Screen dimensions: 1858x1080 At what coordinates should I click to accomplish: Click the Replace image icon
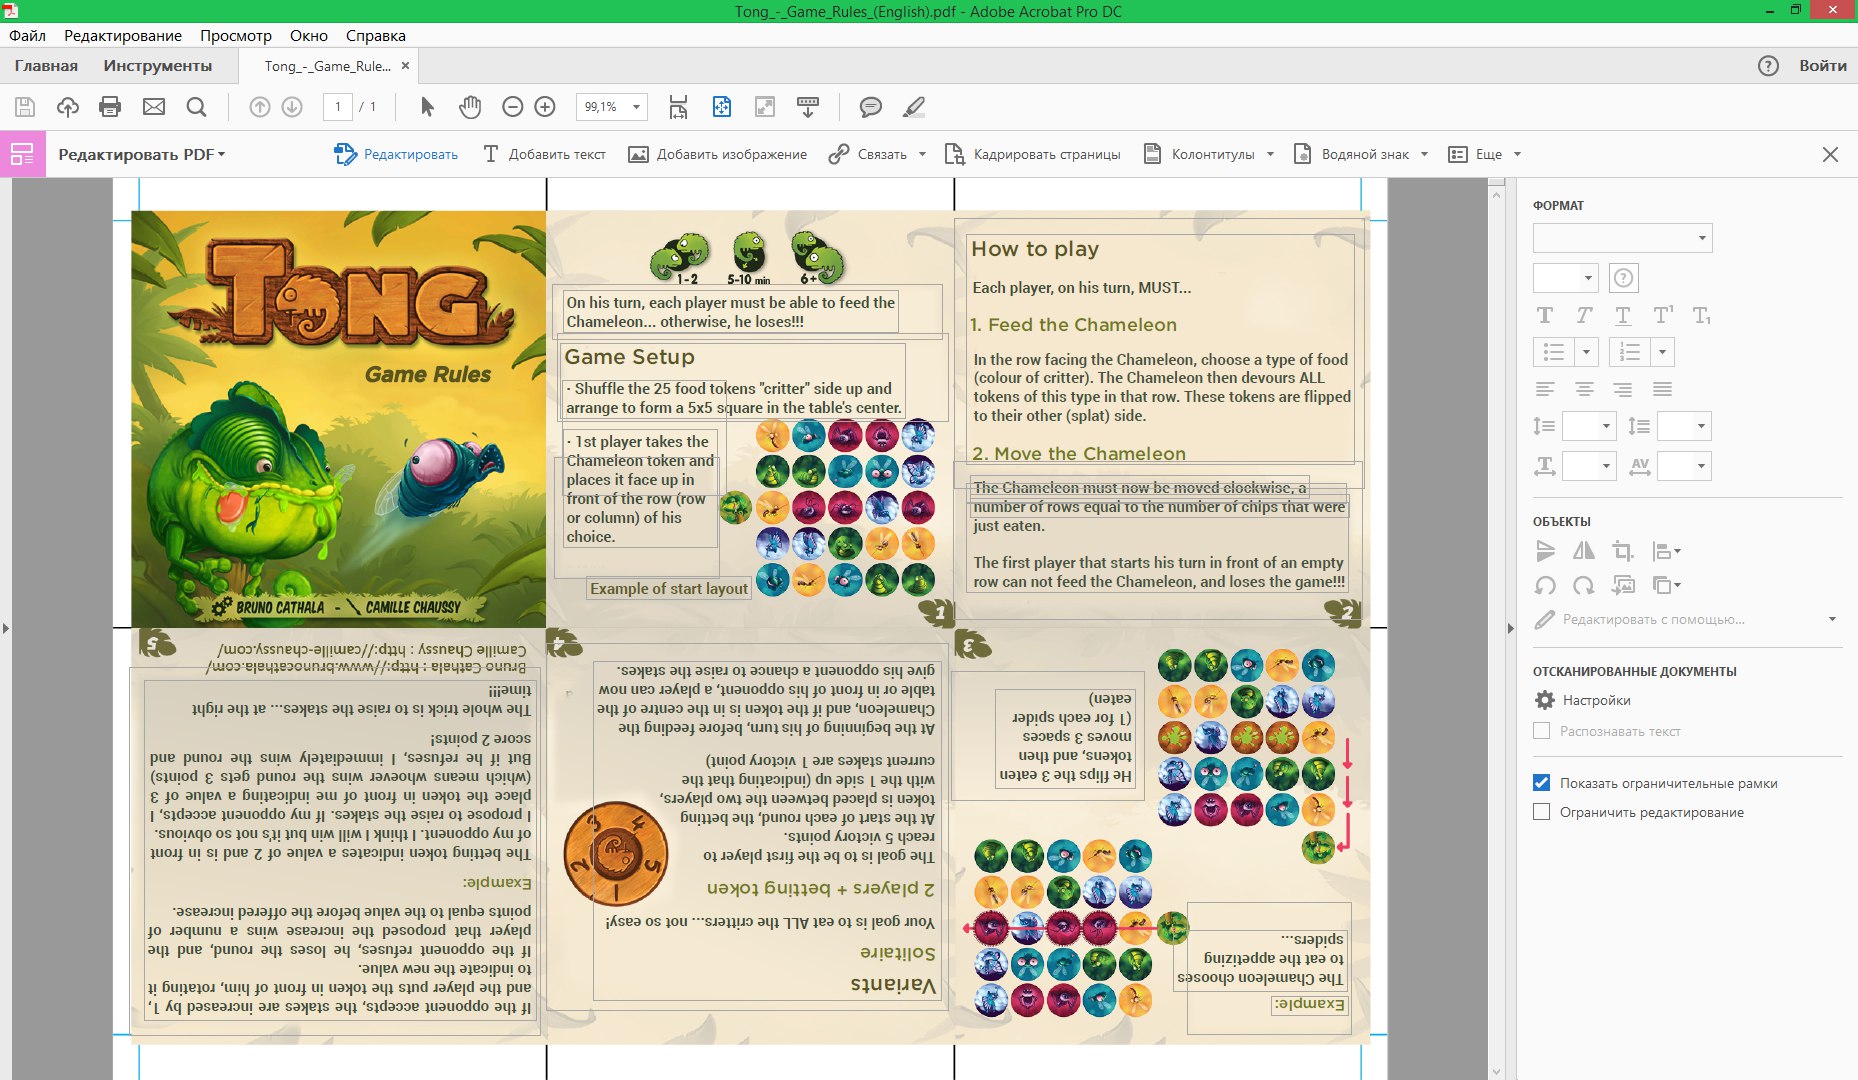[1622, 586]
